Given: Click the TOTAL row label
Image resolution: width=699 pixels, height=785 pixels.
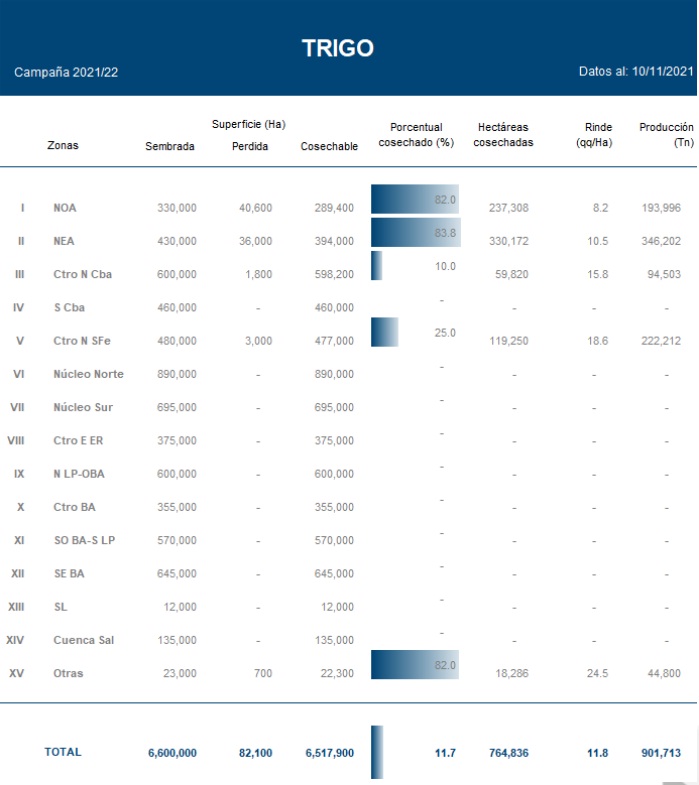Looking at the screenshot, I should (63, 752).
